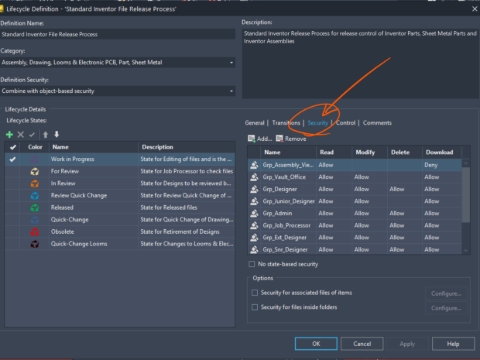This screenshot has height=360, width=480.
Task: Sort security groups by Name column header
Action: point(288,152)
